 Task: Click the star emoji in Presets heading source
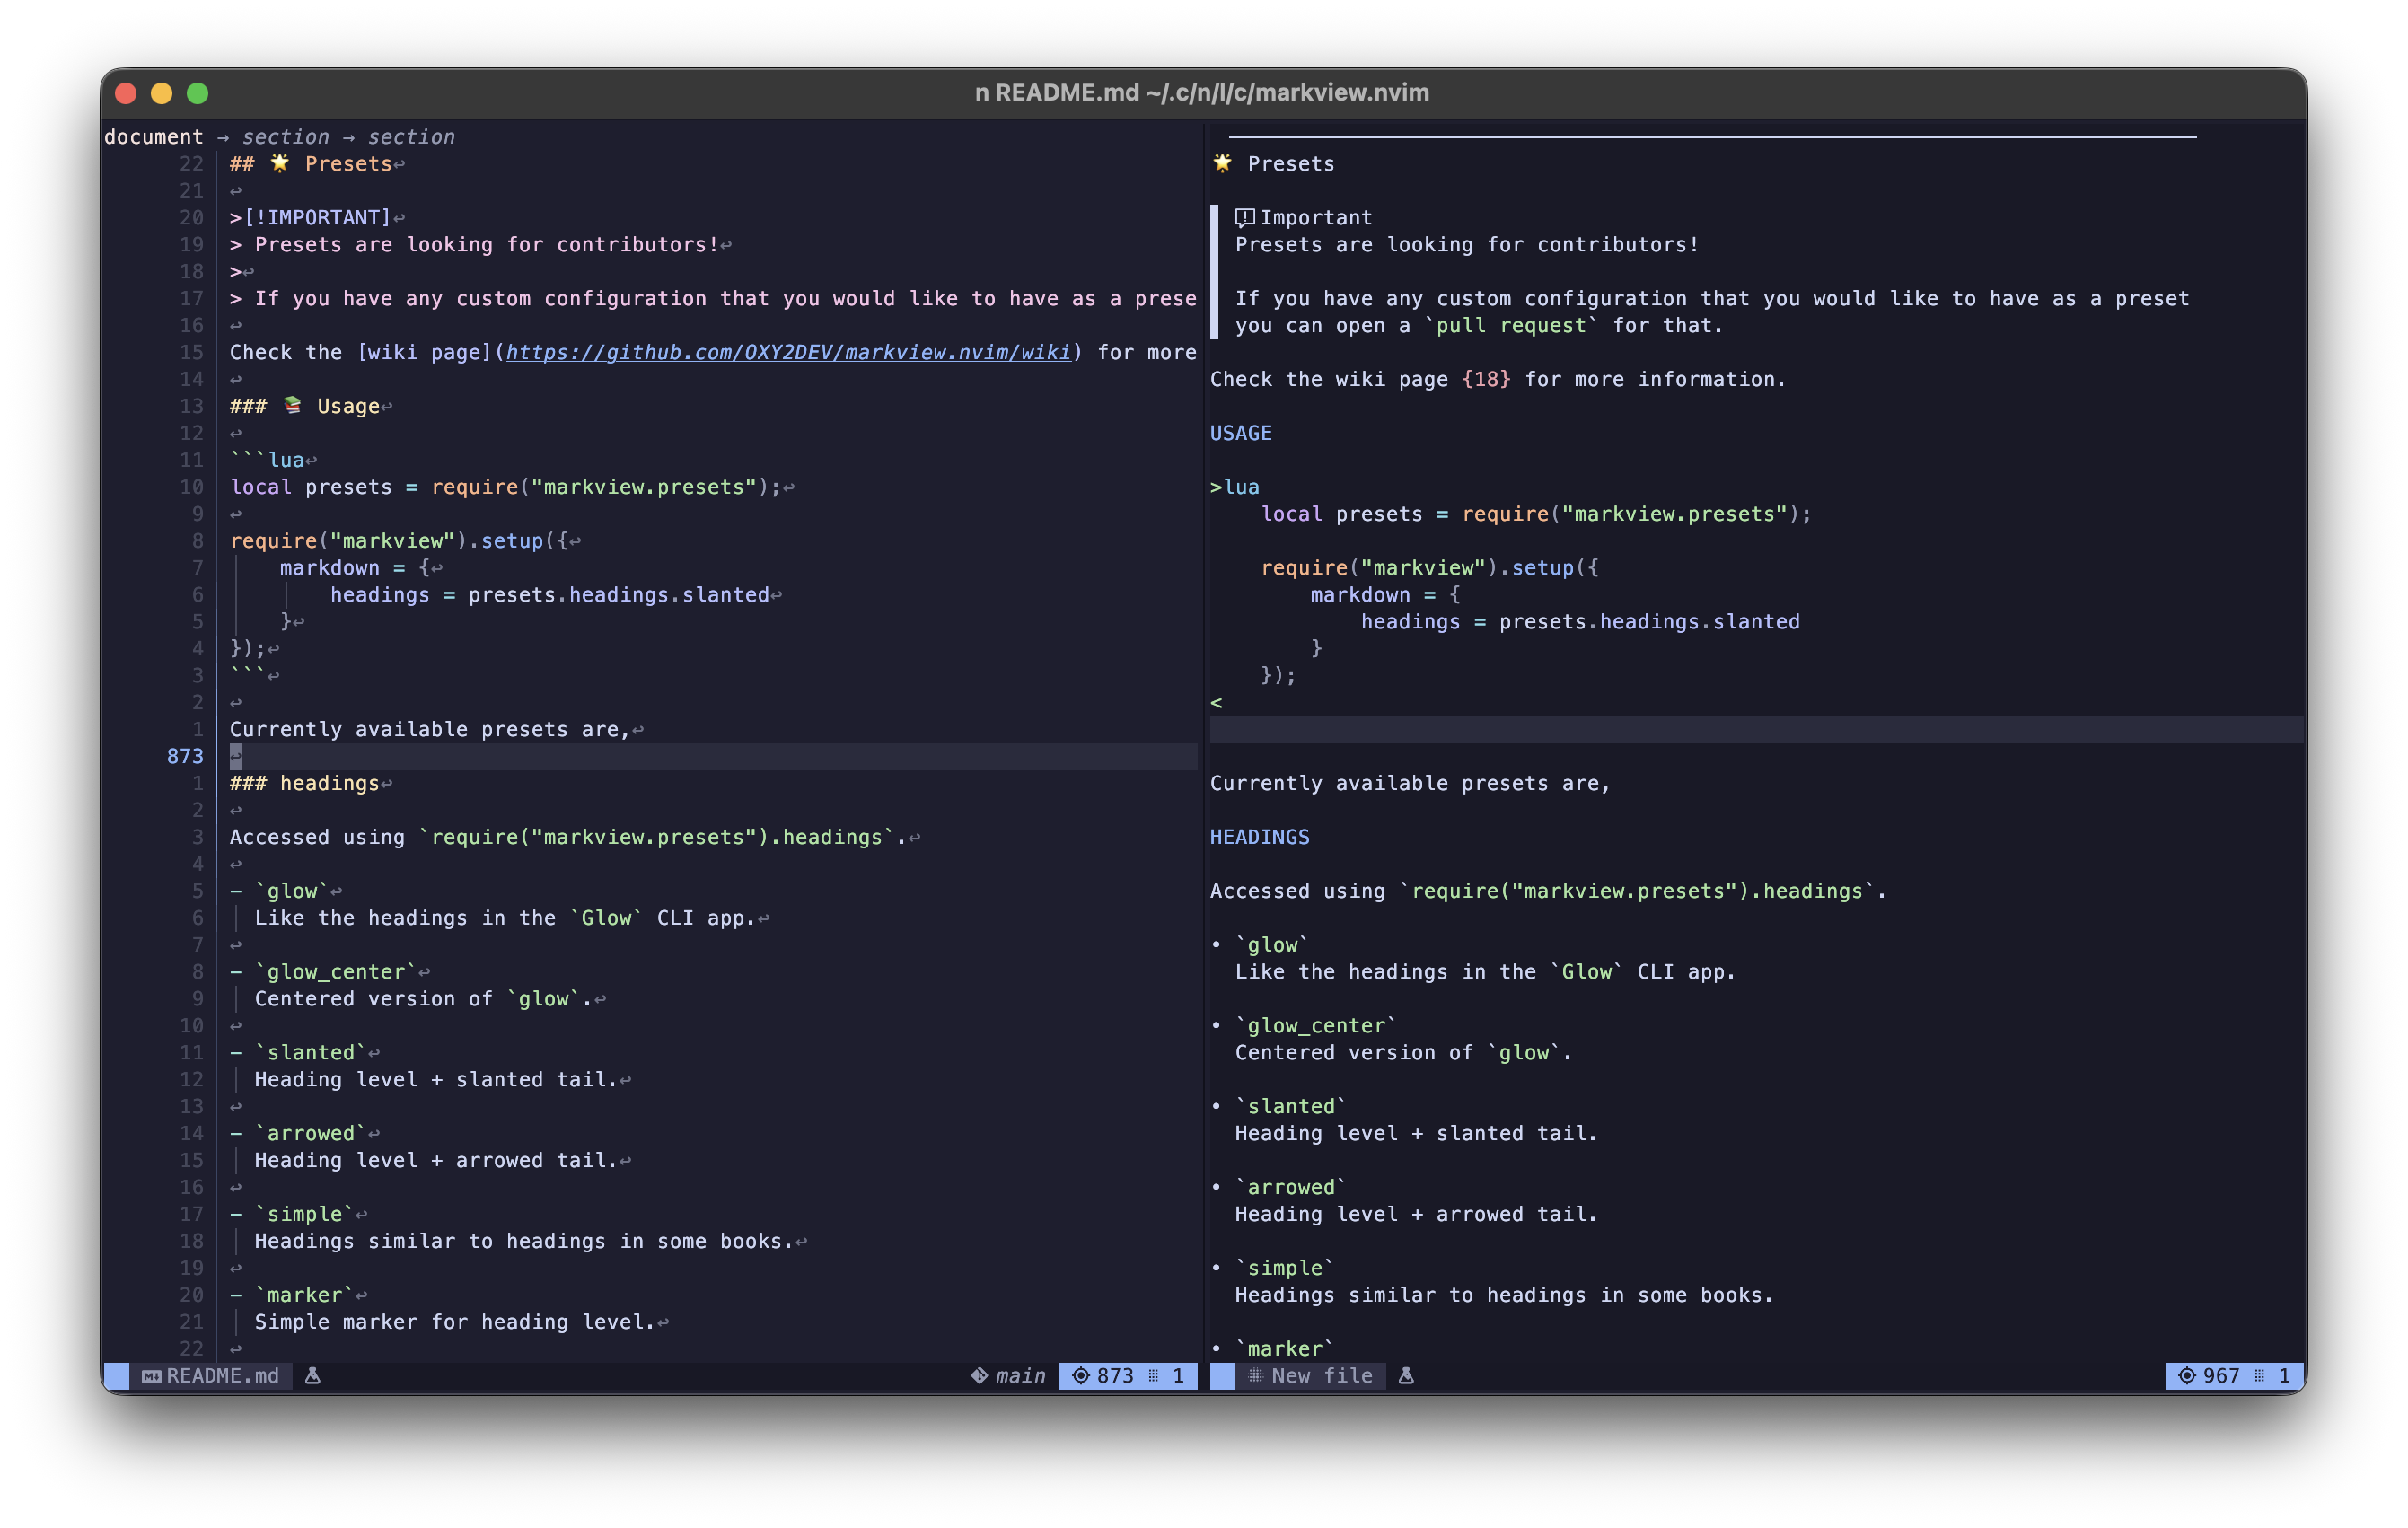[x=279, y=163]
